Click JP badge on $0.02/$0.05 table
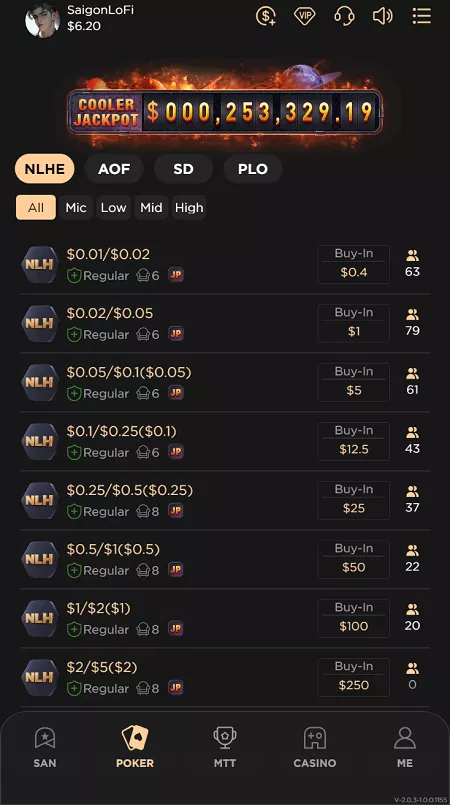450x805 pixels. click(176, 334)
